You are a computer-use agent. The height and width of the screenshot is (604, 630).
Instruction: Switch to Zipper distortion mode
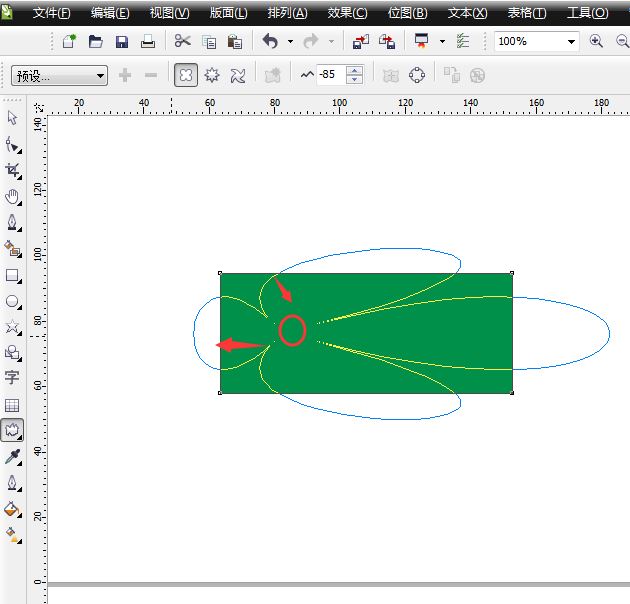click(x=212, y=76)
